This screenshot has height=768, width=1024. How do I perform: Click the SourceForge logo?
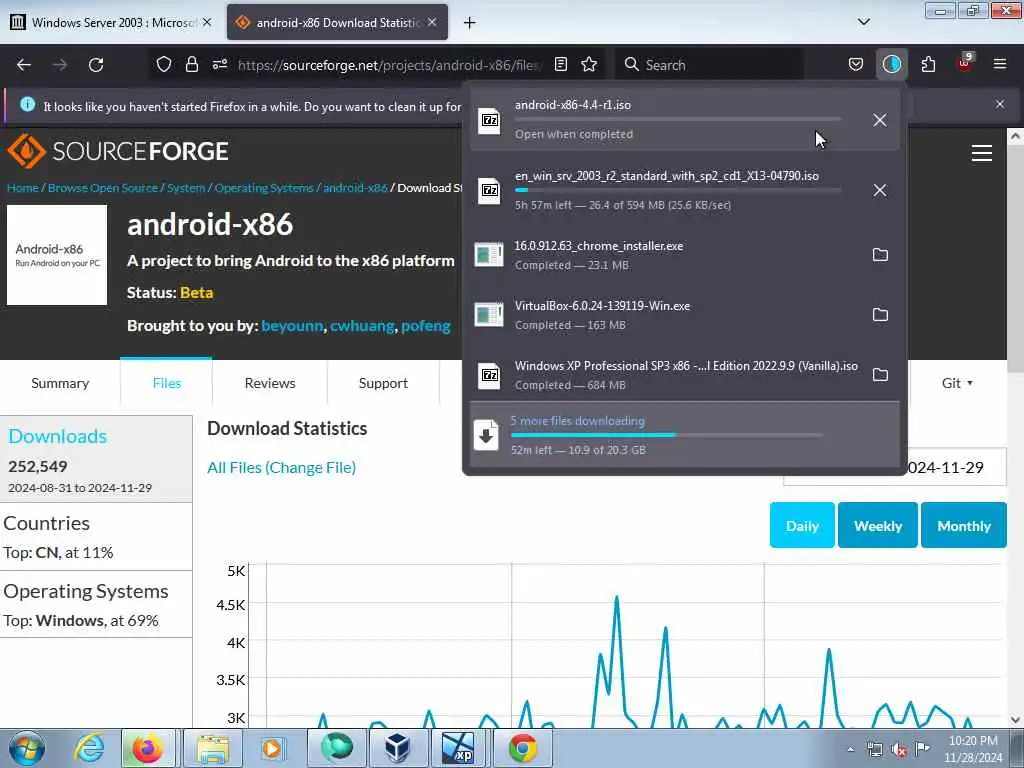[x=118, y=152]
